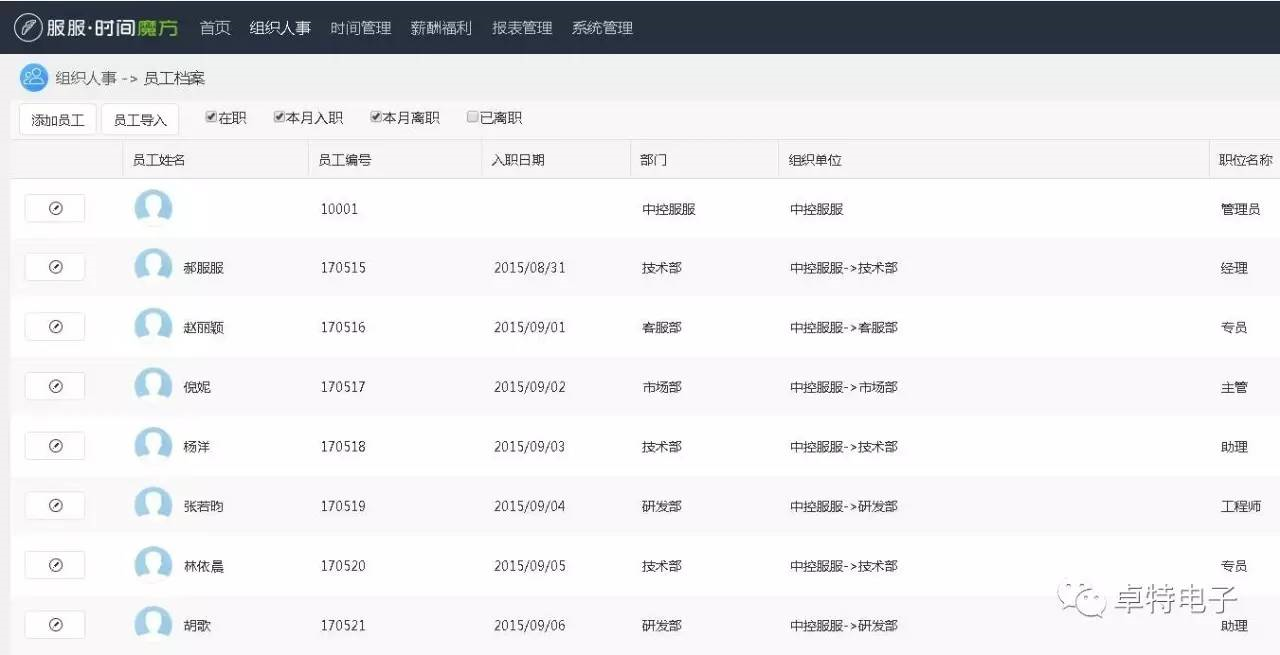
Task: Click avatar icon of employee 林依晨
Action: pyautogui.click(x=153, y=565)
